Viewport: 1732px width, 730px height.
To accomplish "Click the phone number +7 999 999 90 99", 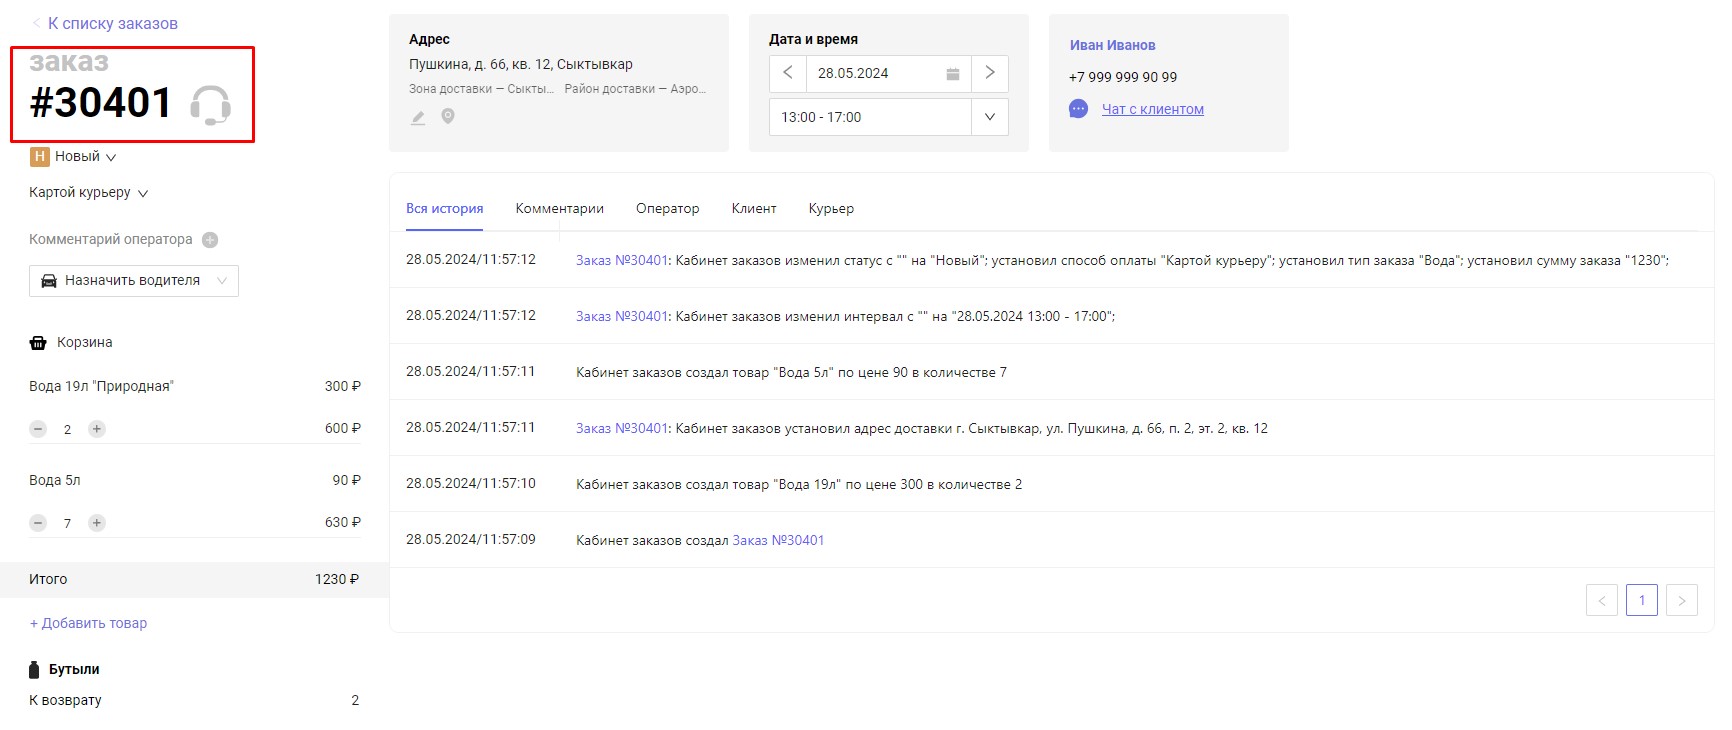I will [x=1123, y=77].
